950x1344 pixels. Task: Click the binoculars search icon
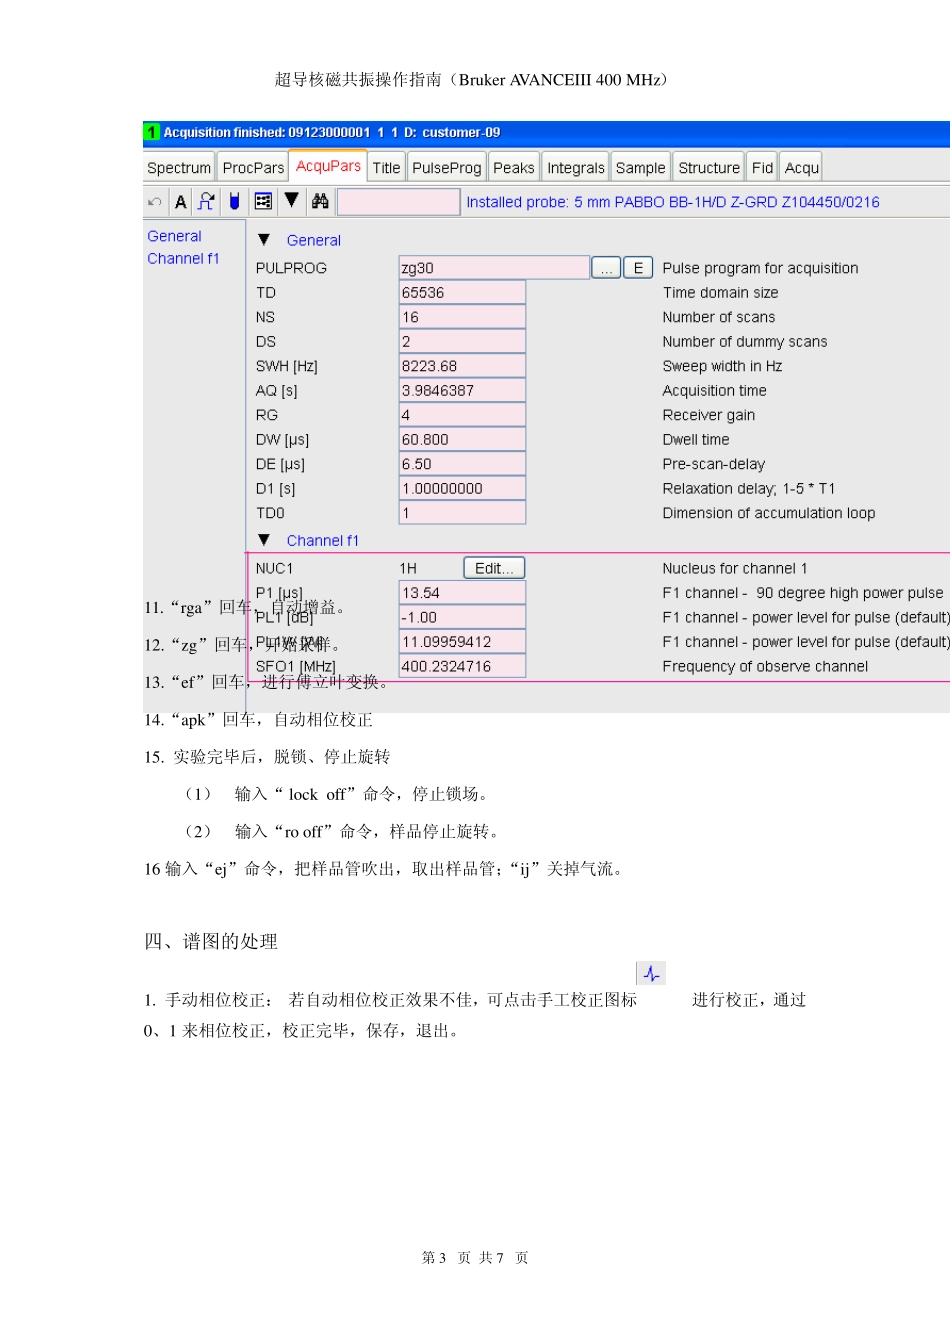[320, 201]
